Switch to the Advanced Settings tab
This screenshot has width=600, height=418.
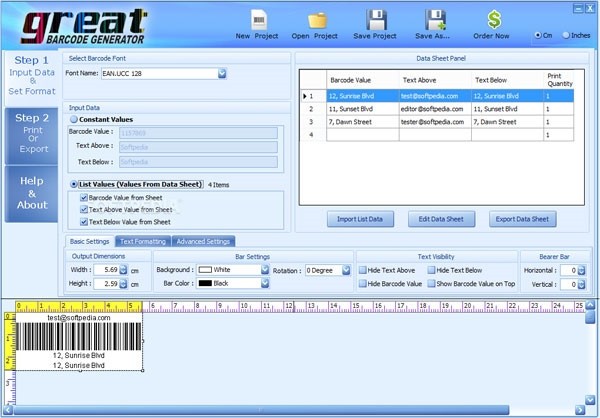[204, 241]
